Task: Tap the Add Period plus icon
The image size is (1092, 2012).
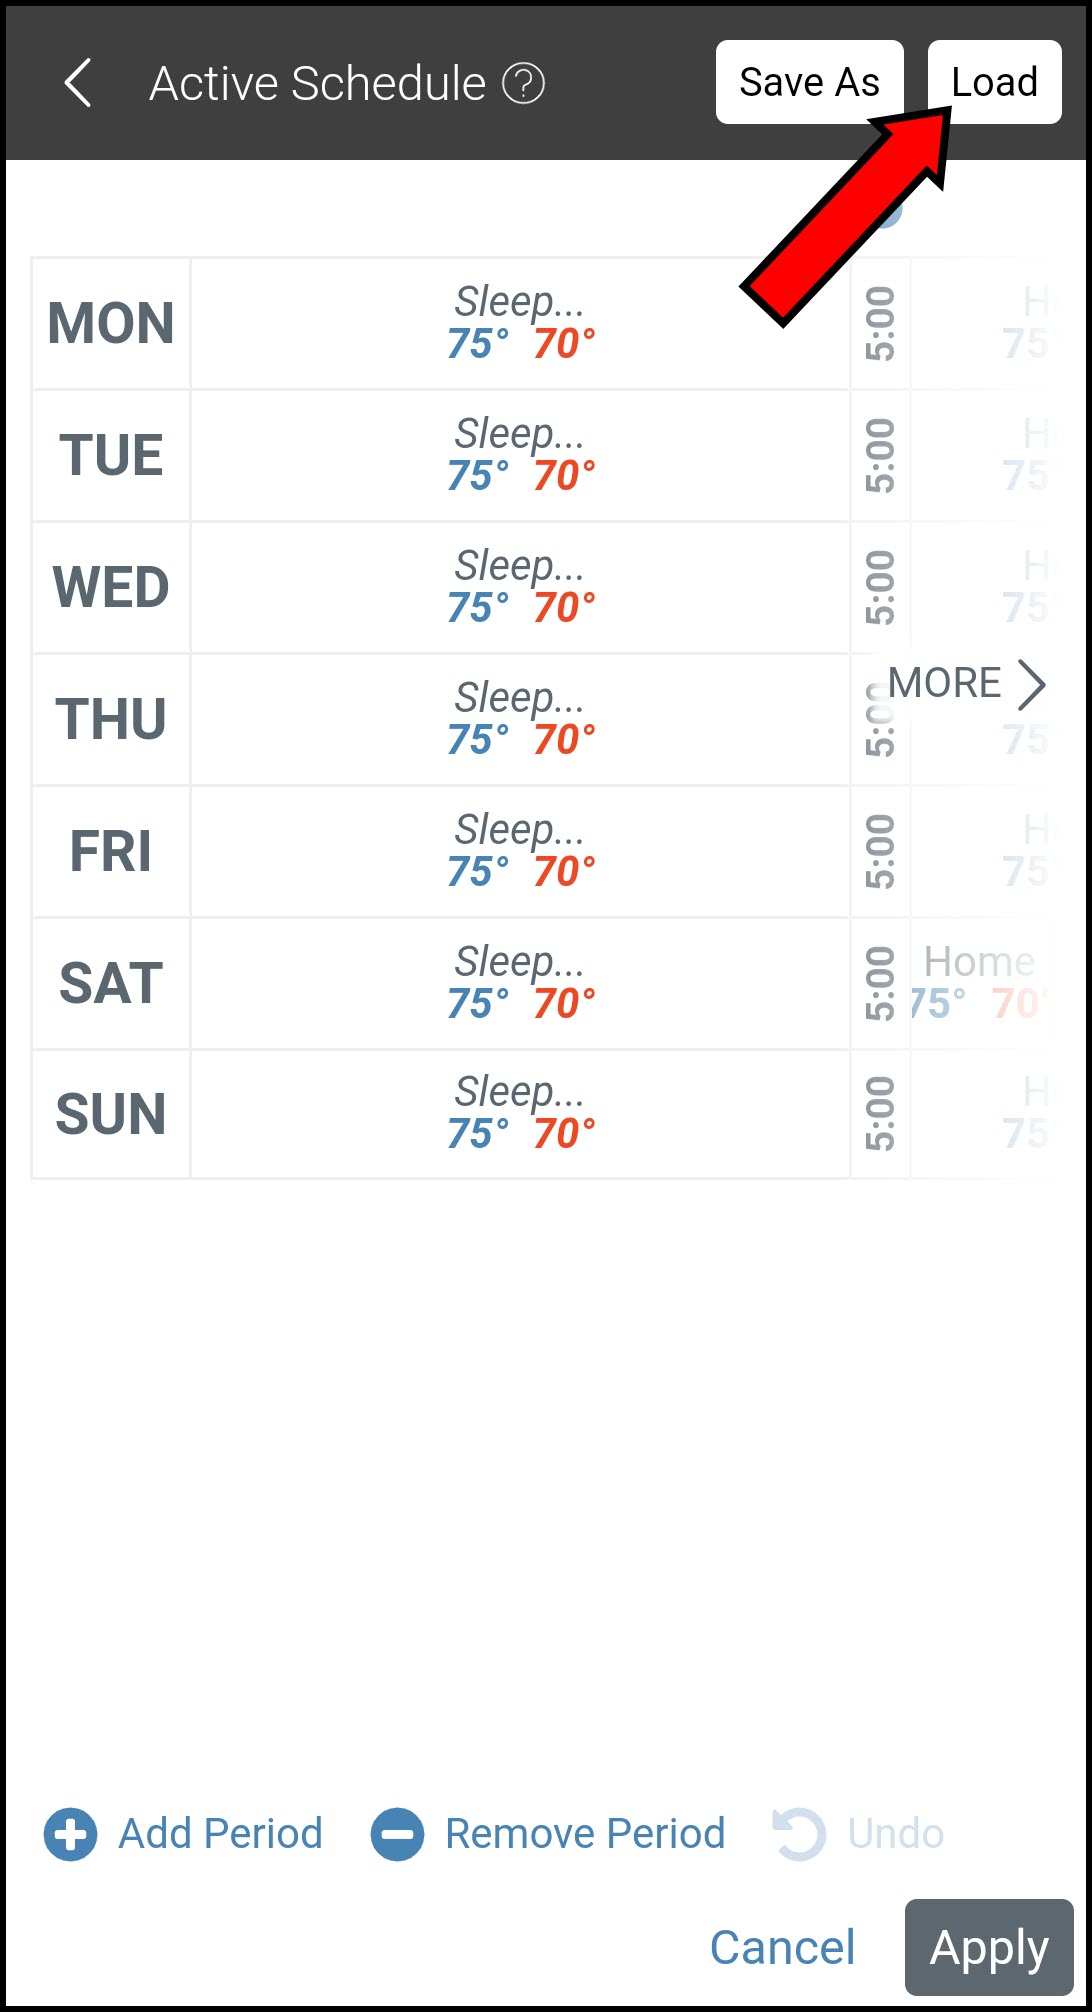Action: tap(70, 1835)
